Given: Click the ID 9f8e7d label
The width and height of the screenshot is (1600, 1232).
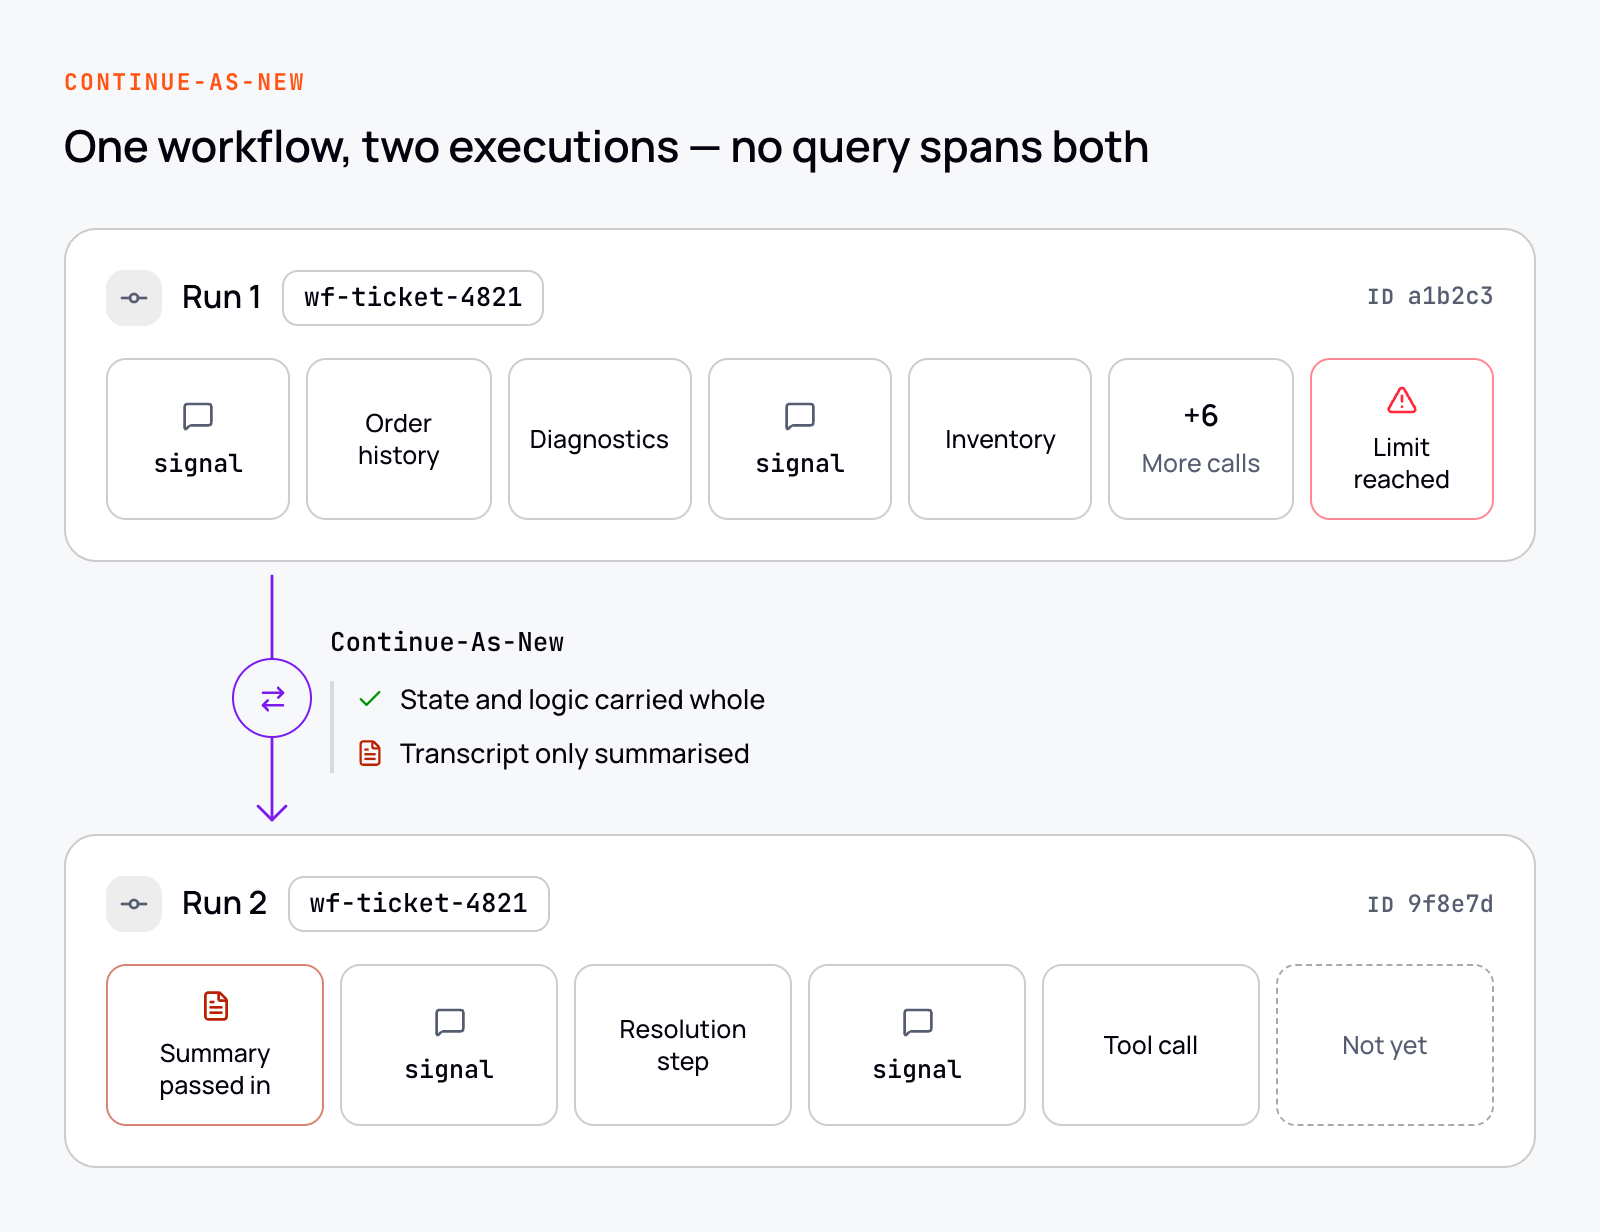Looking at the screenshot, I should [x=1430, y=904].
